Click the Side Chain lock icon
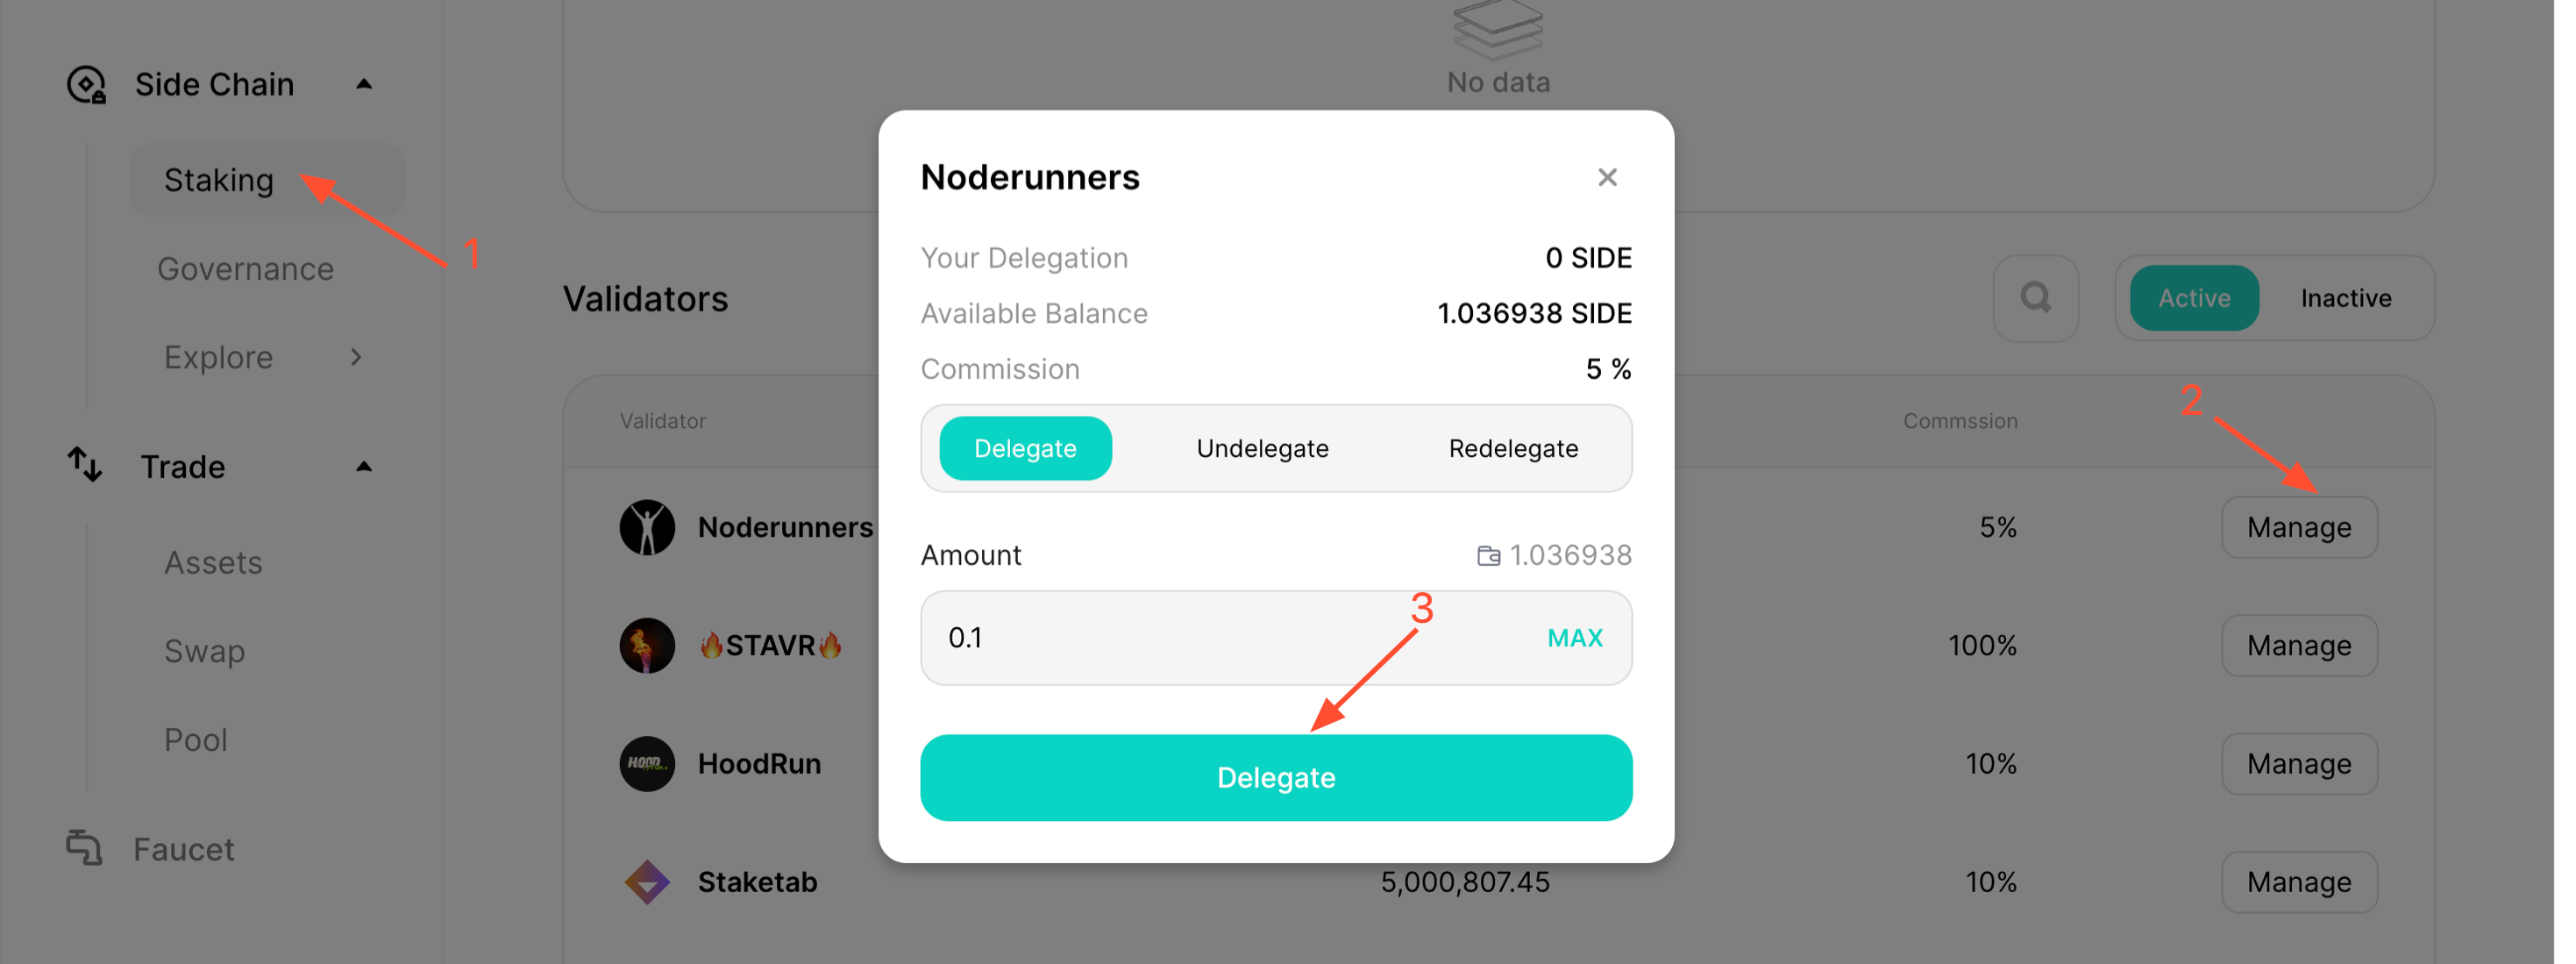Screen dimensions: 2576x964 click(x=87, y=85)
